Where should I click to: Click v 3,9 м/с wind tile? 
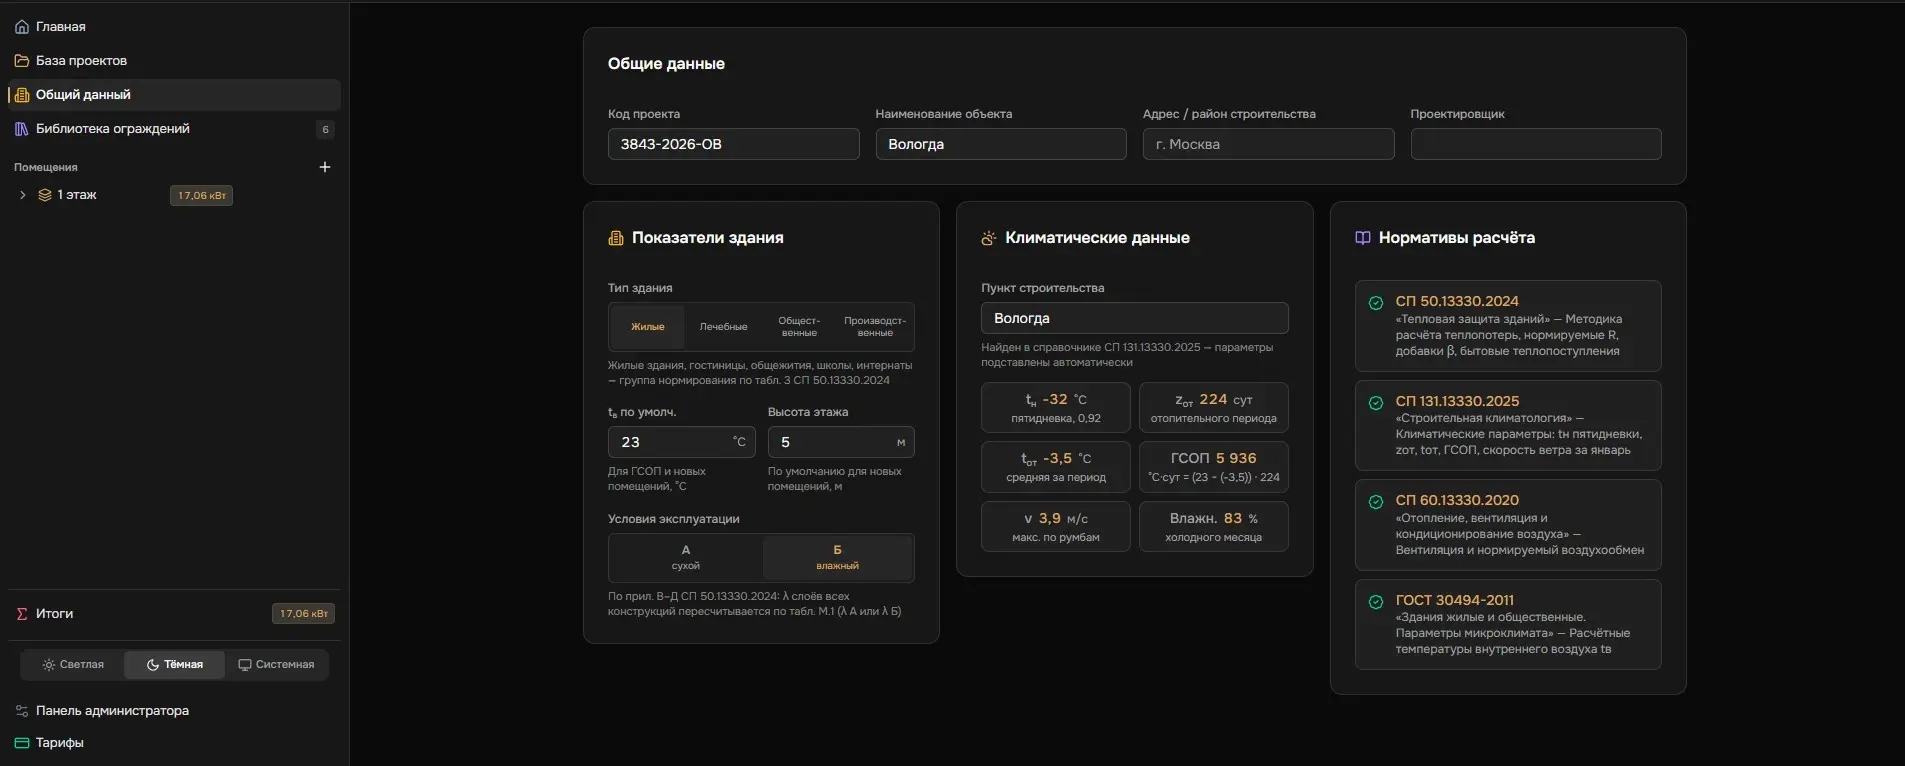1056,527
